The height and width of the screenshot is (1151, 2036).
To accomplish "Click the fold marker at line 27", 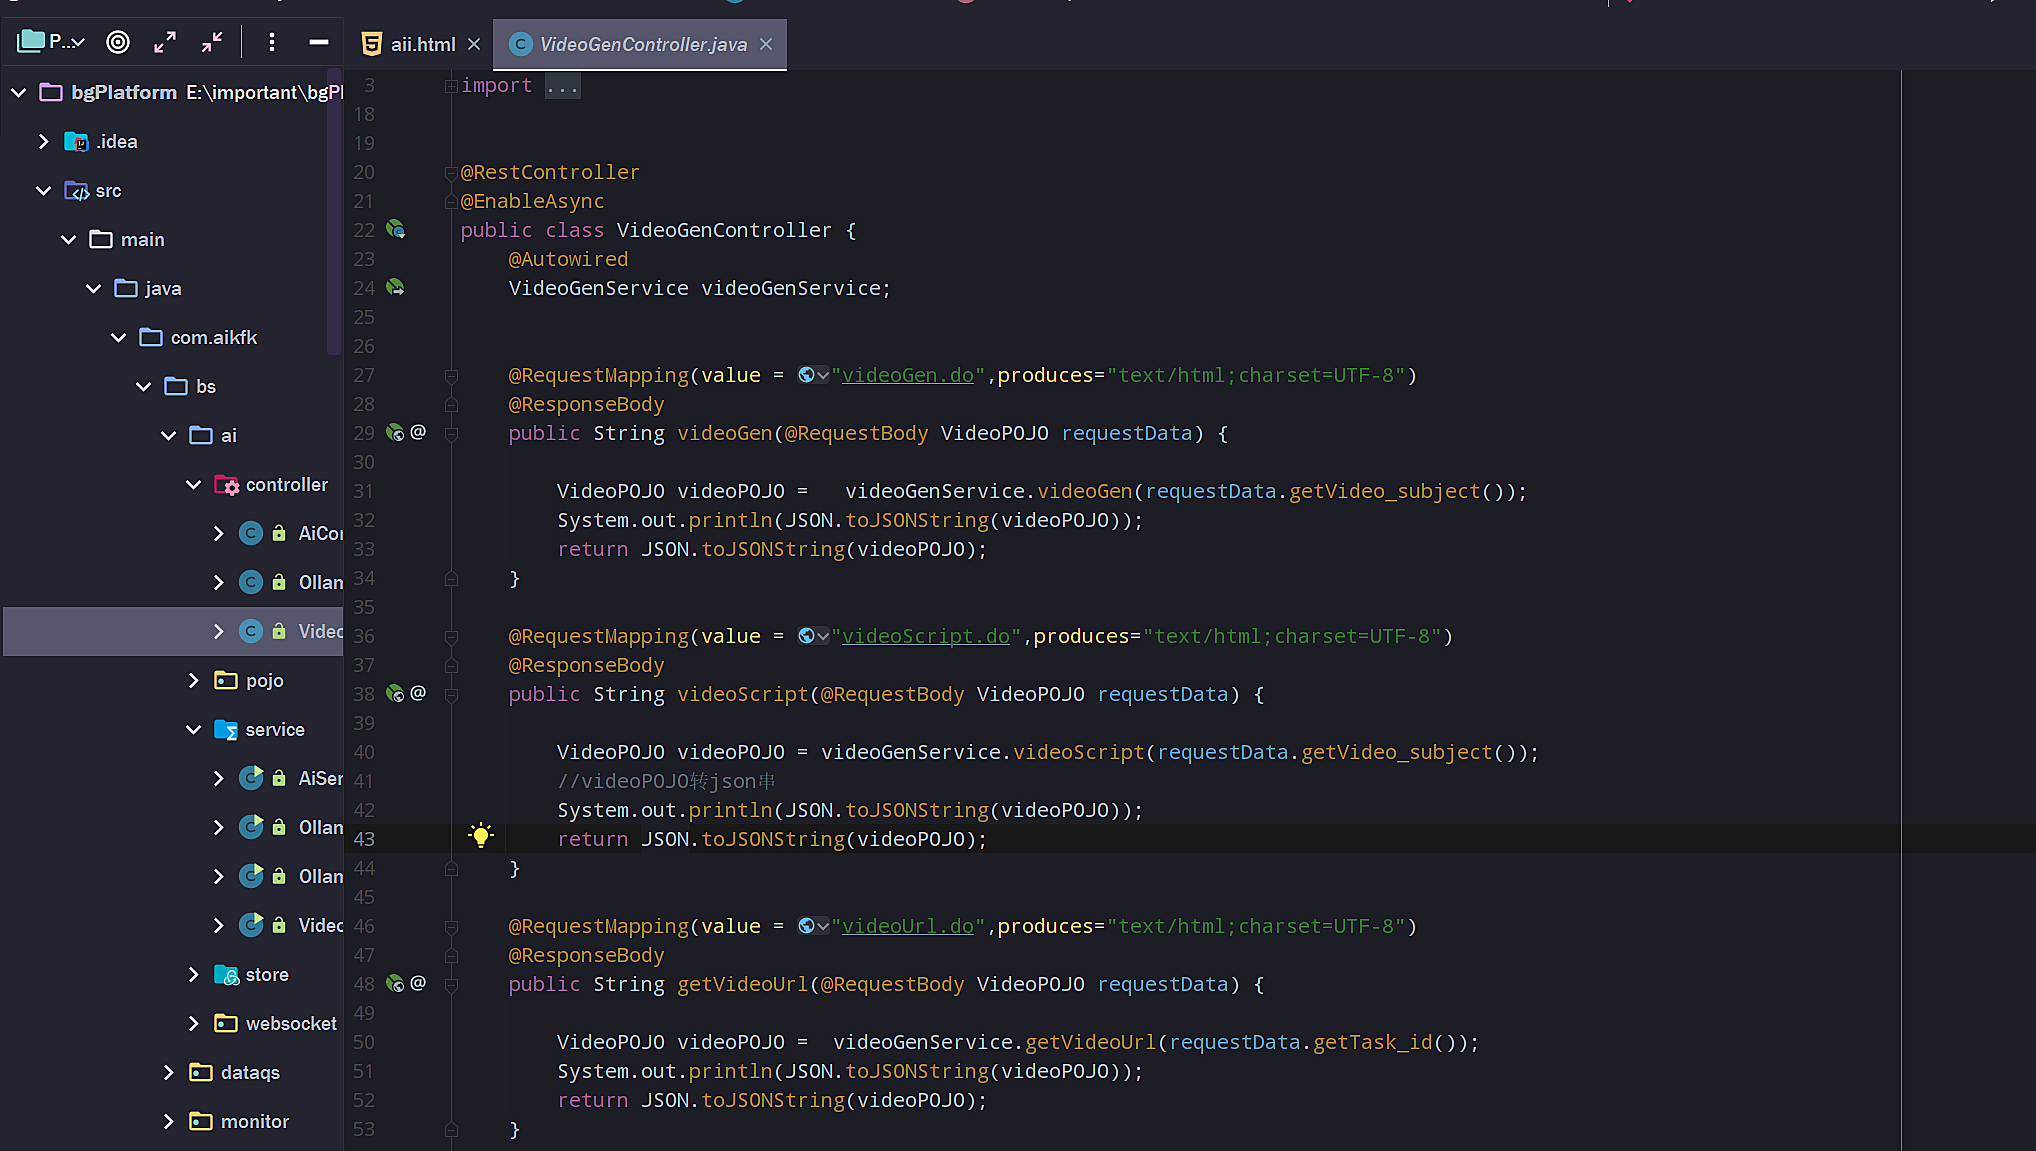I will tap(451, 376).
